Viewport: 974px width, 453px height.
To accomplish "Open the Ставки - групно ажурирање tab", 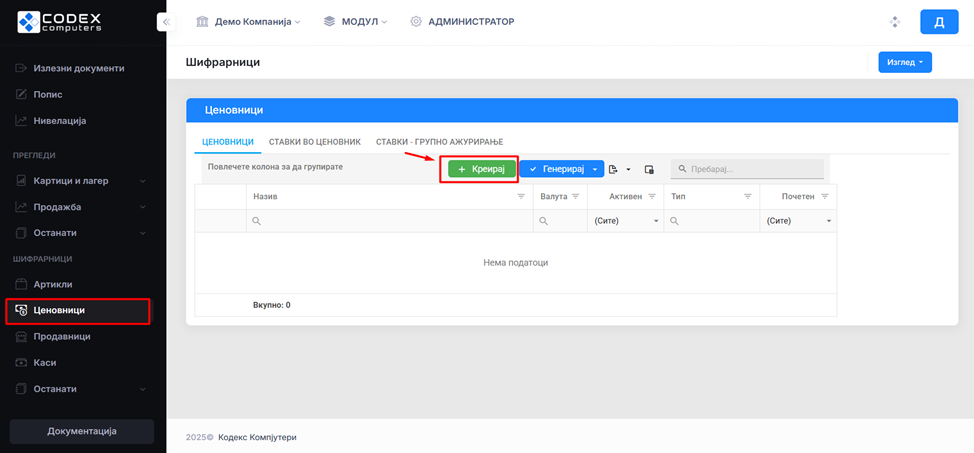I will coord(439,142).
